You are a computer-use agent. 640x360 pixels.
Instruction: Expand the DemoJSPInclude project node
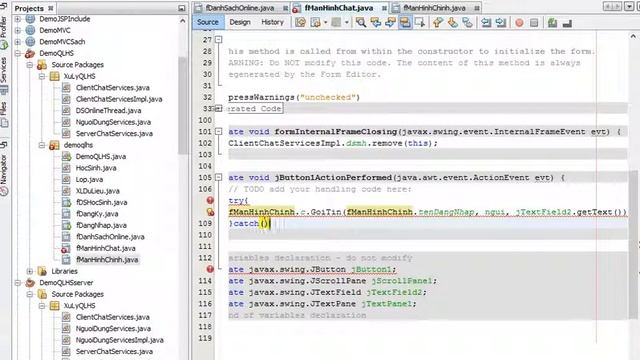tap(18, 19)
